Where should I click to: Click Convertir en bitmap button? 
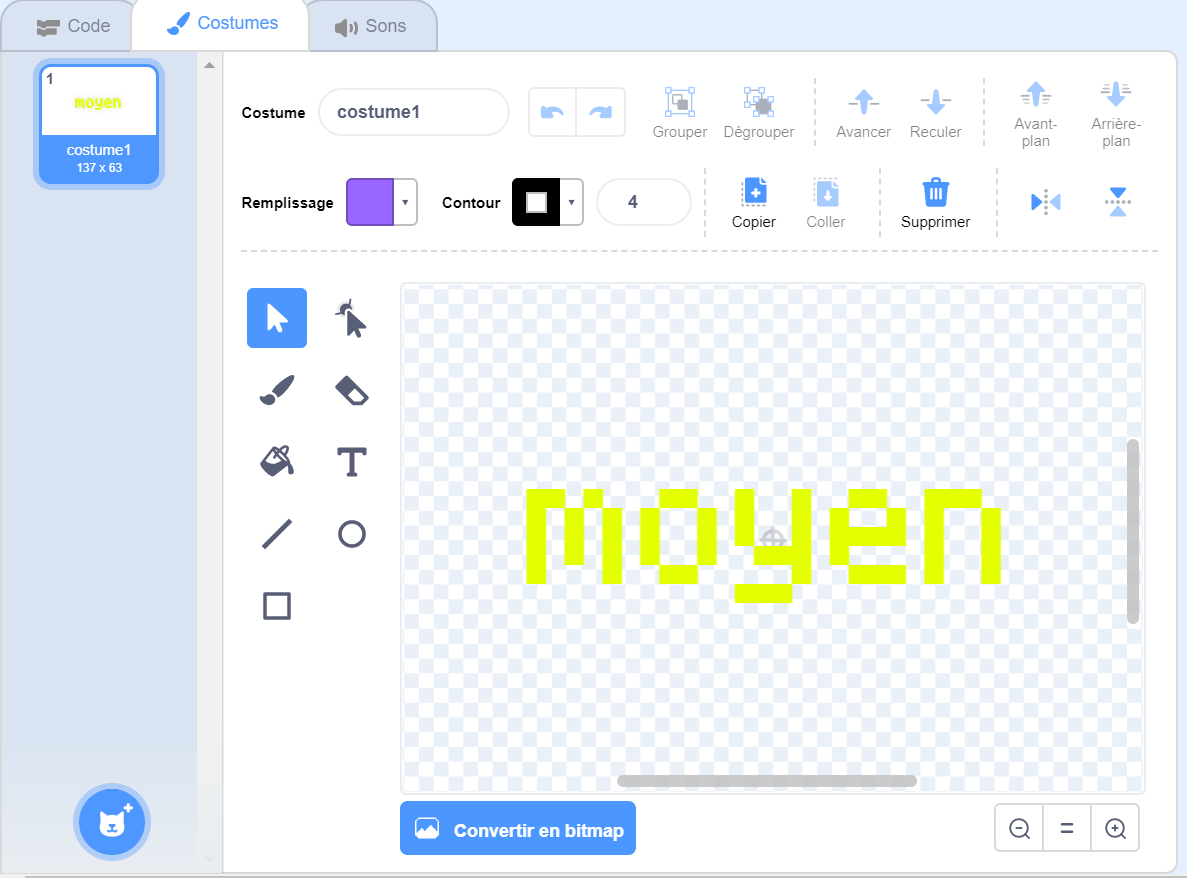tap(518, 829)
